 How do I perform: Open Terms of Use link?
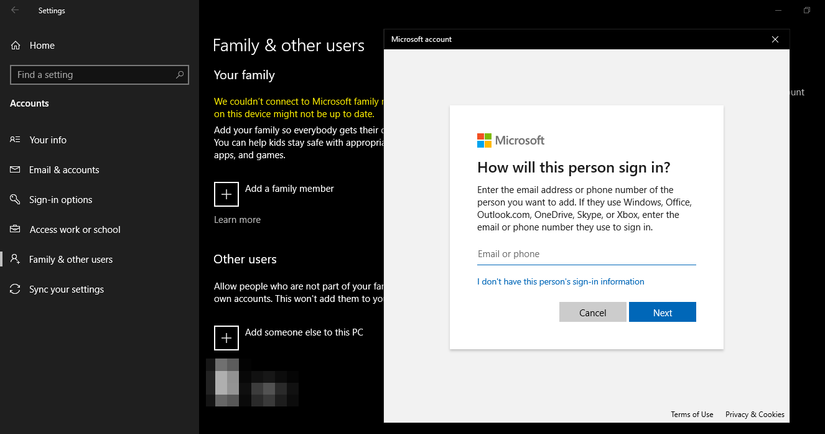pos(692,414)
